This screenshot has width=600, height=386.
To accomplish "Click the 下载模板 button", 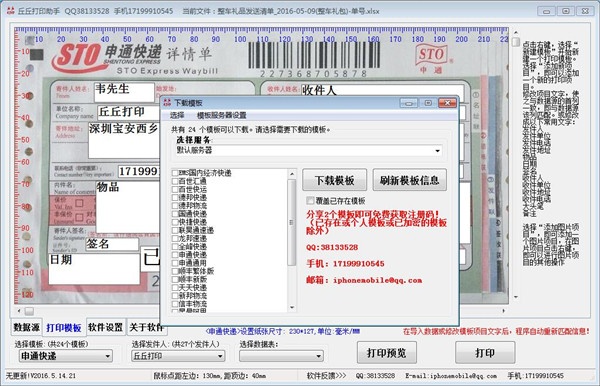I will (334, 180).
